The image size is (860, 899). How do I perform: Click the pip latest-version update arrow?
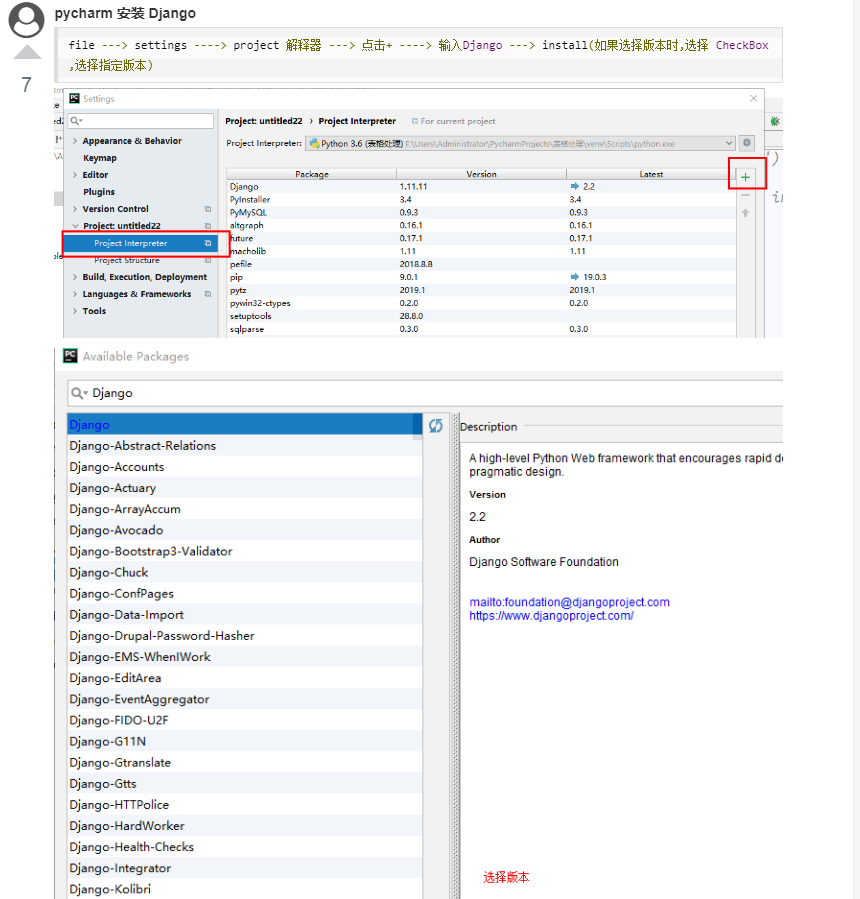[x=574, y=277]
